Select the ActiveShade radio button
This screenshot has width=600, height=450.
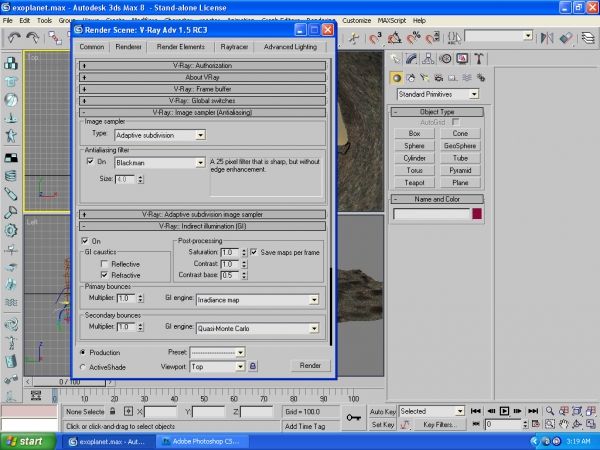click(83, 367)
